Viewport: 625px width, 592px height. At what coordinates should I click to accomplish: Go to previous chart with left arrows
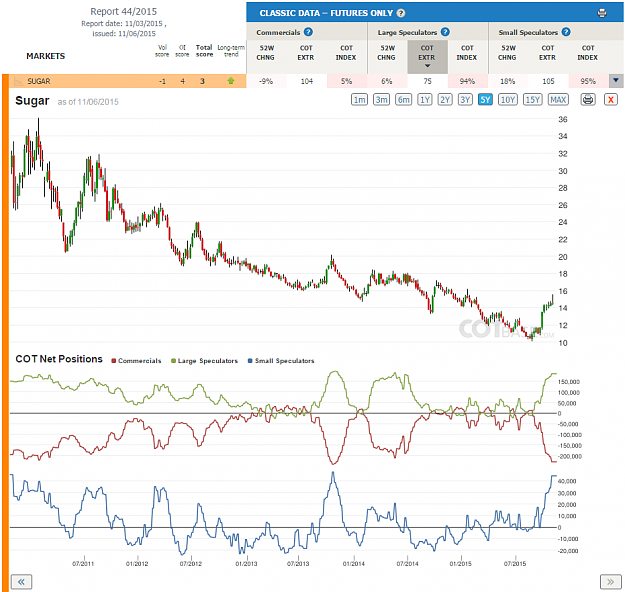21,582
